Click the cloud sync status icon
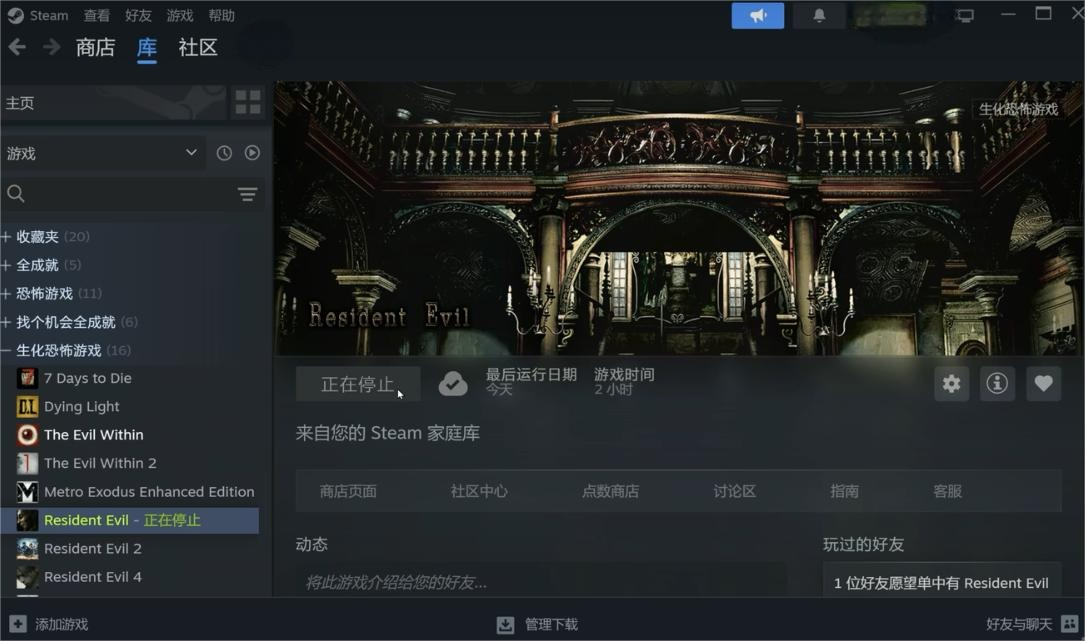Image resolution: width=1085 pixels, height=641 pixels. pyautogui.click(x=453, y=384)
